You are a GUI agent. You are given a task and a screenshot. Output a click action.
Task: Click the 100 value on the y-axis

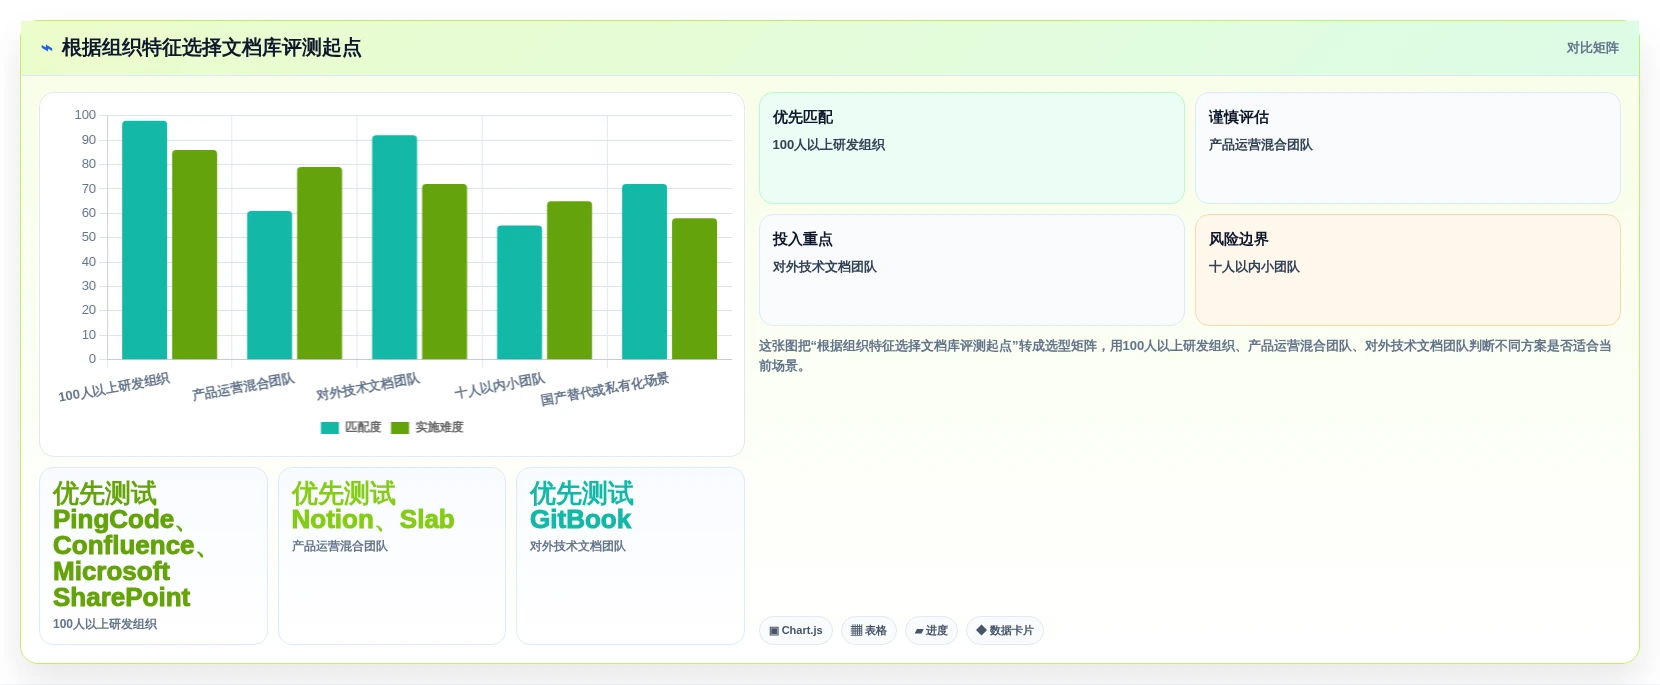click(85, 115)
